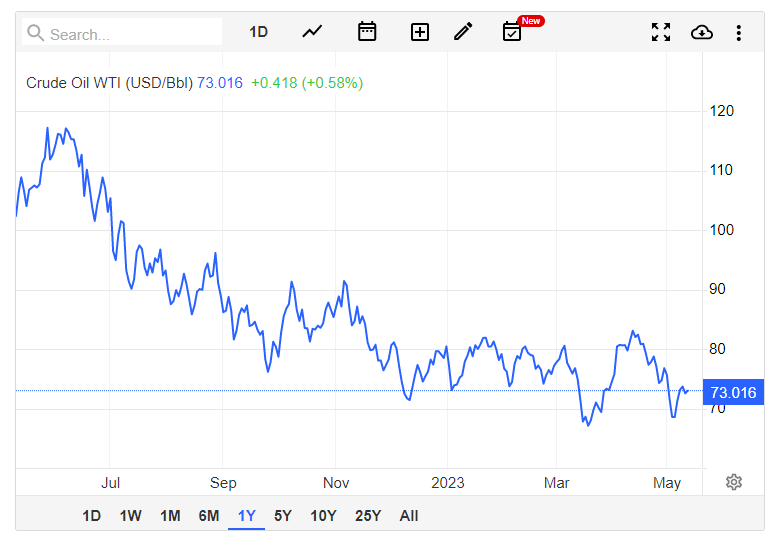Switch to the 6M range tab

209,516
